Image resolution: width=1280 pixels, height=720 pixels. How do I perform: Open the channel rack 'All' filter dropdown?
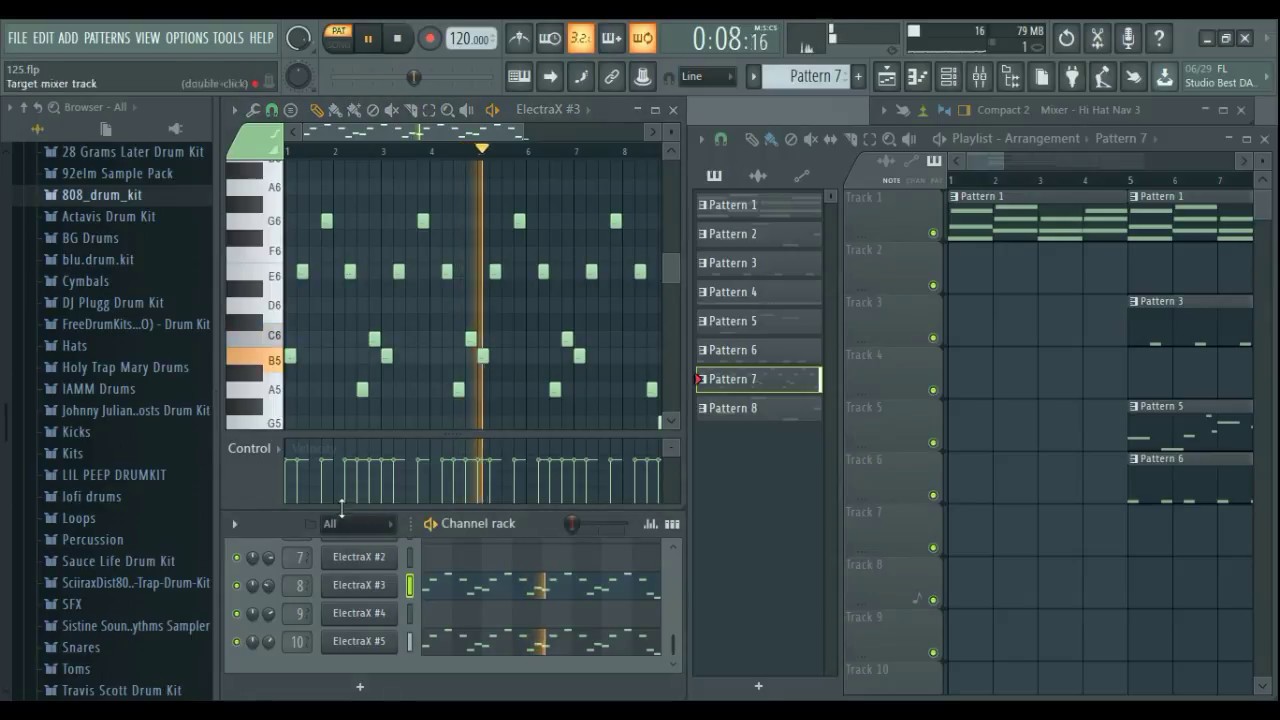pyautogui.click(x=358, y=524)
